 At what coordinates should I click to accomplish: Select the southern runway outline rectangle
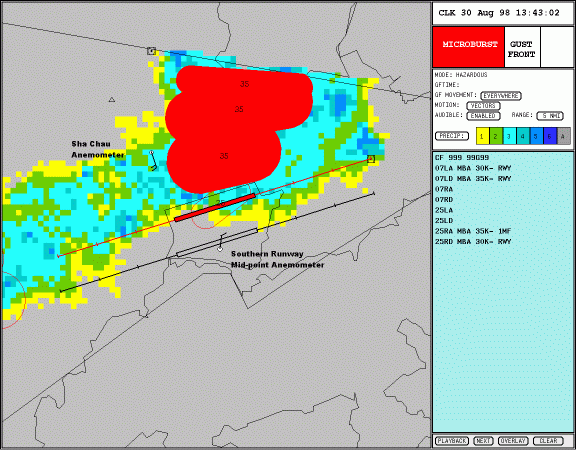pyautogui.click(x=217, y=242)
